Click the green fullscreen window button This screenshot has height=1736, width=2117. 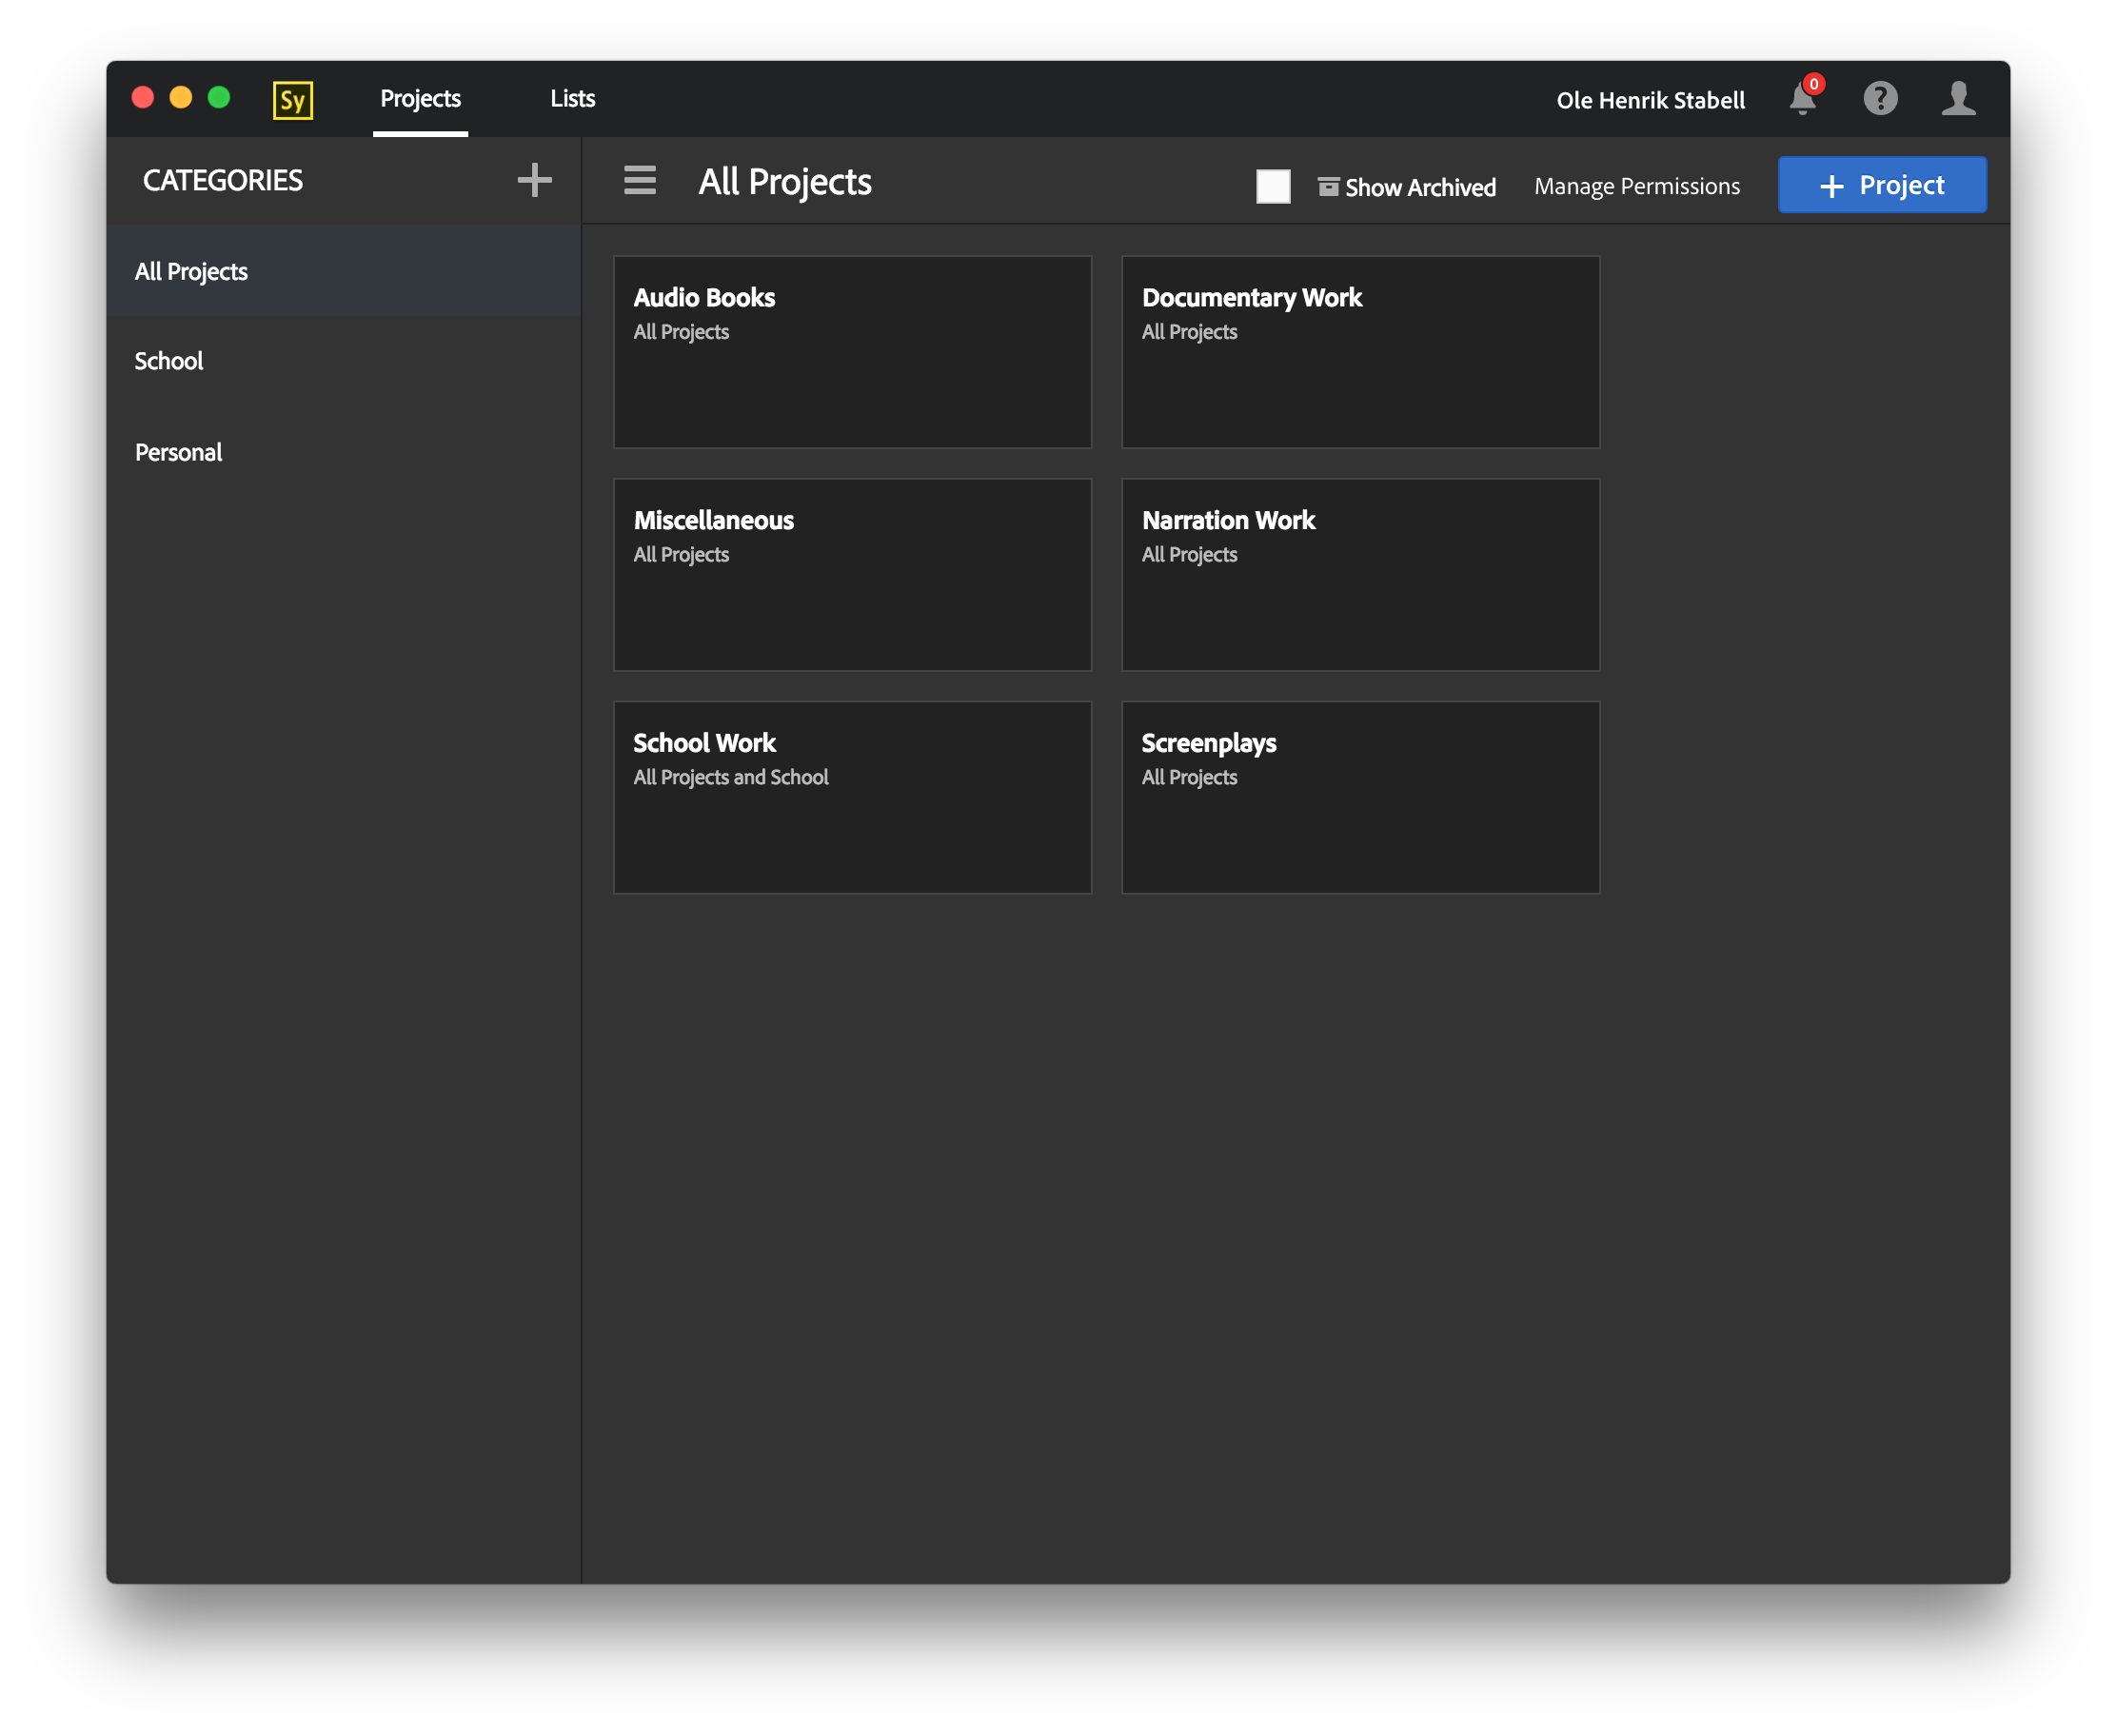coord(219,97)
